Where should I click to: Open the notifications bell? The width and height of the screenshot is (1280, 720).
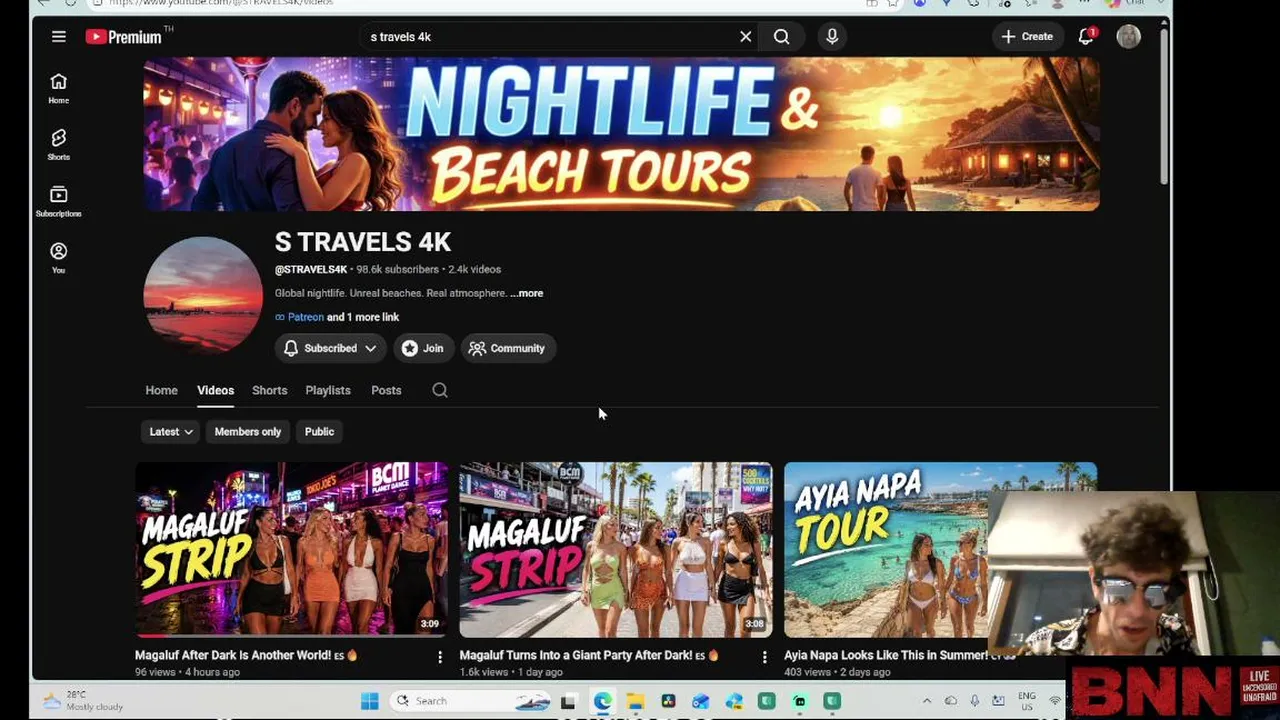point(1086,37)
